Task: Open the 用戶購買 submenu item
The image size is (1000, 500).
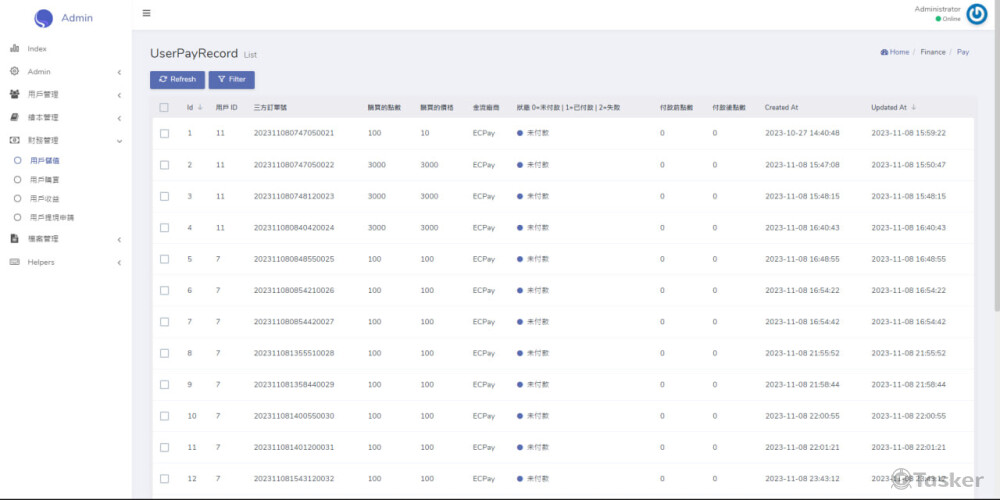Action: click(45, 179)
